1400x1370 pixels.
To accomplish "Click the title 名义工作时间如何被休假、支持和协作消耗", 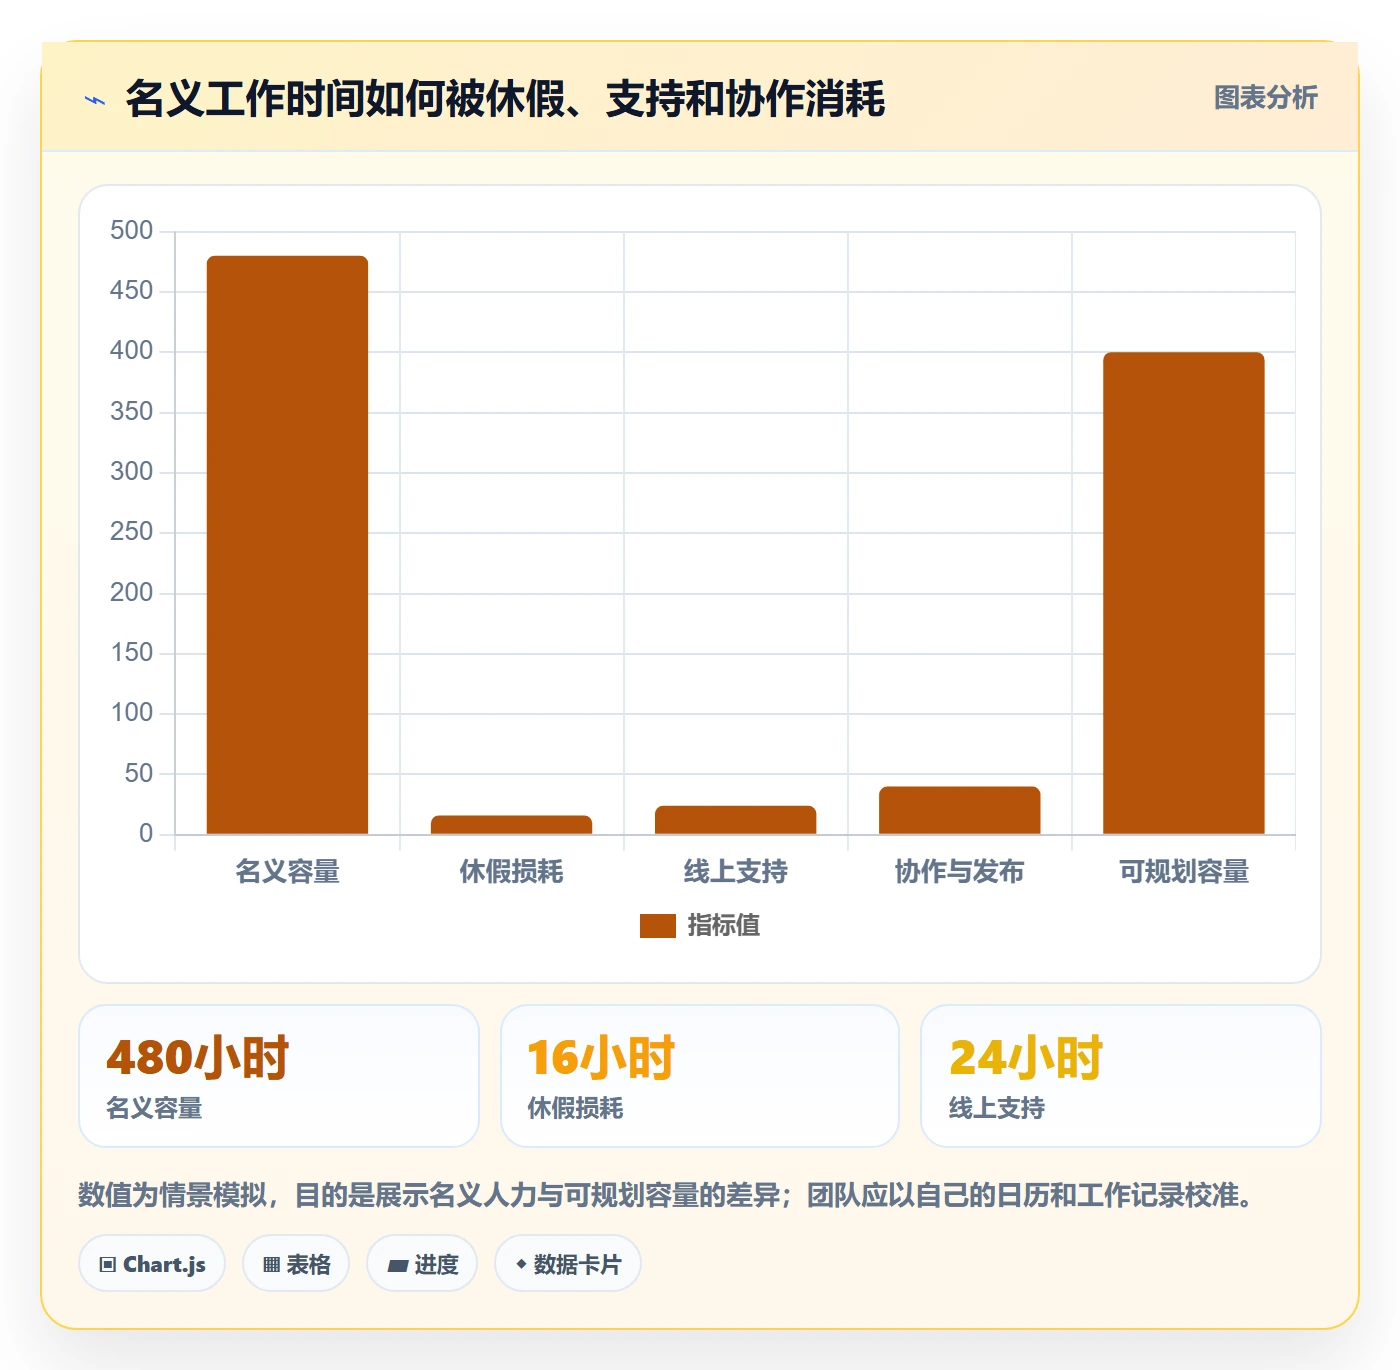I will [505, 99].
